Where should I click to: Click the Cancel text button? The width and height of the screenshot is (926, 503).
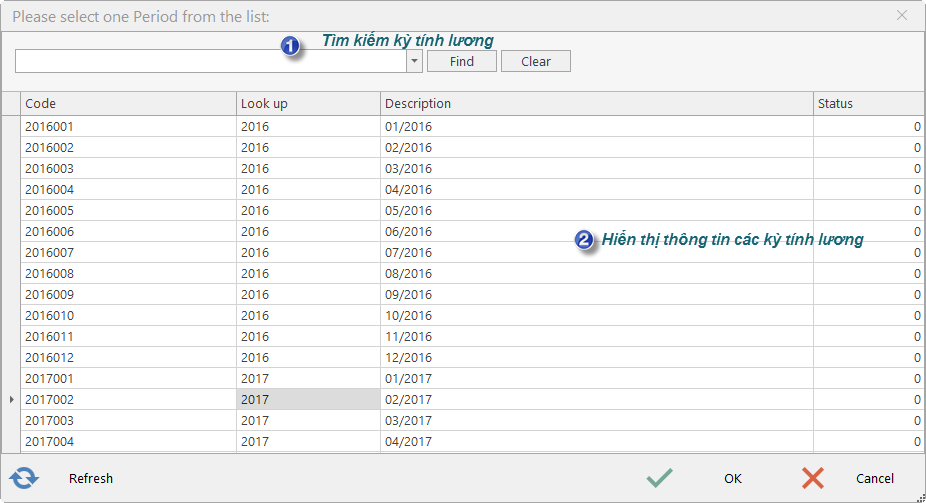click(875, 478)
